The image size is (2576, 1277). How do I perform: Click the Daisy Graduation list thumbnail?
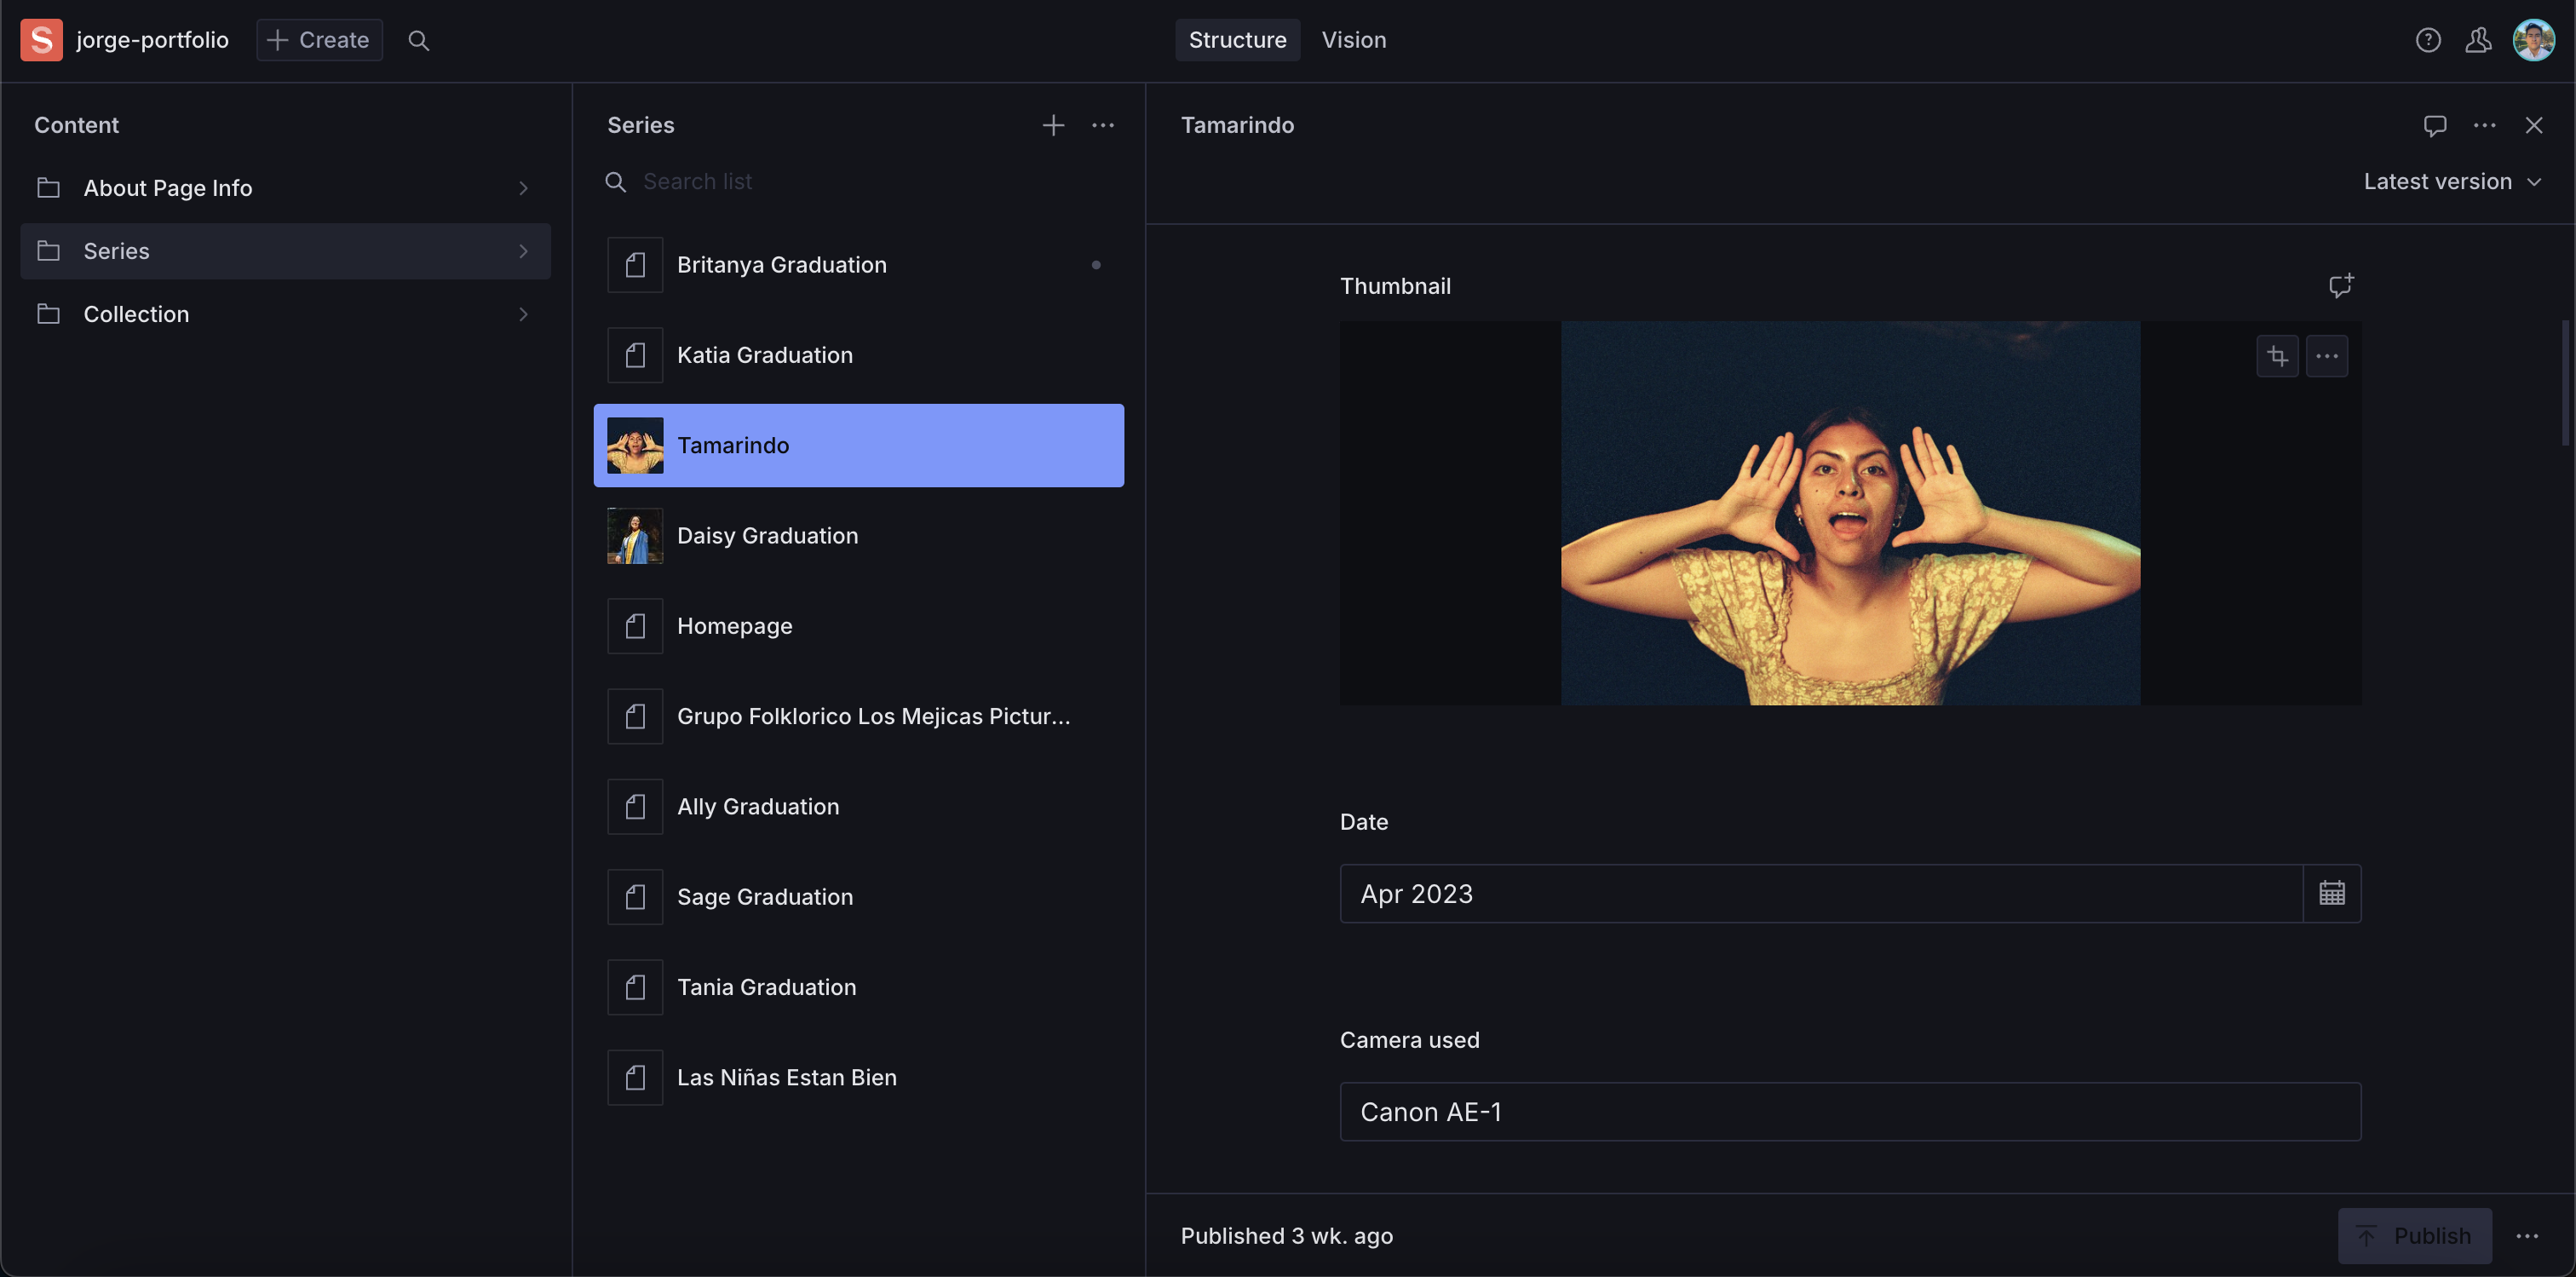635,536
